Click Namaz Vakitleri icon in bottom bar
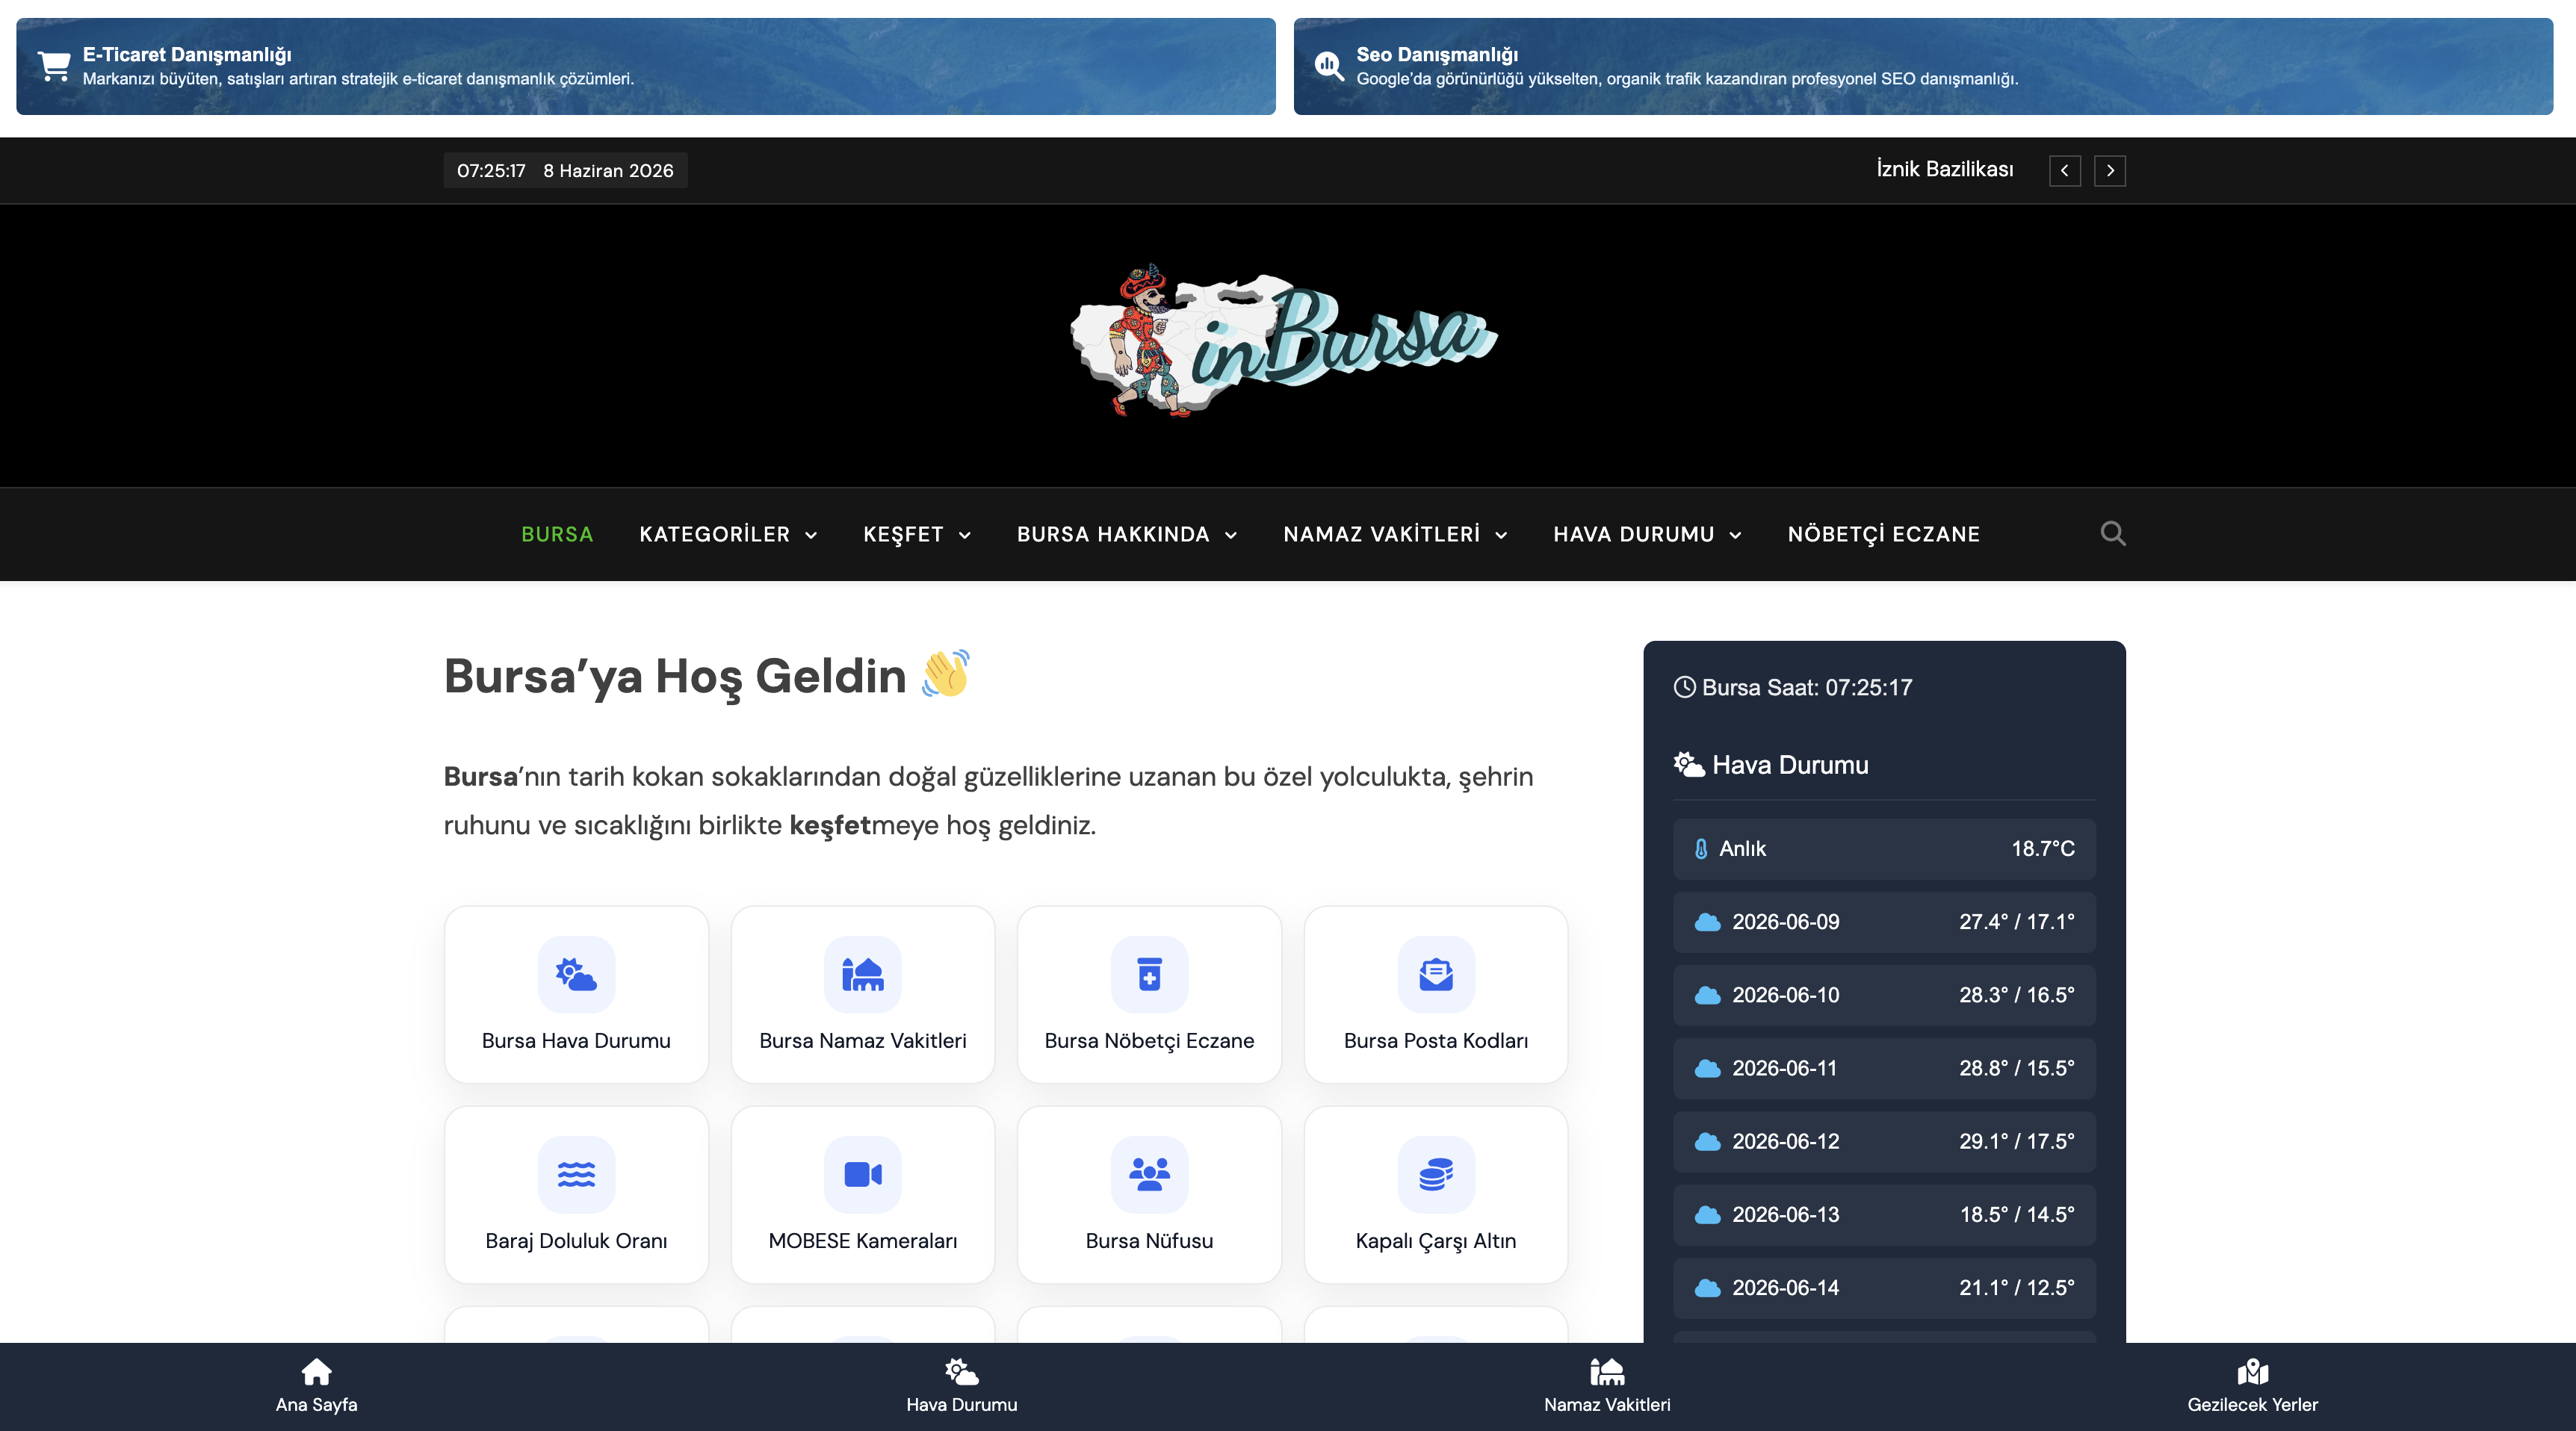 click(1607, 1371)
